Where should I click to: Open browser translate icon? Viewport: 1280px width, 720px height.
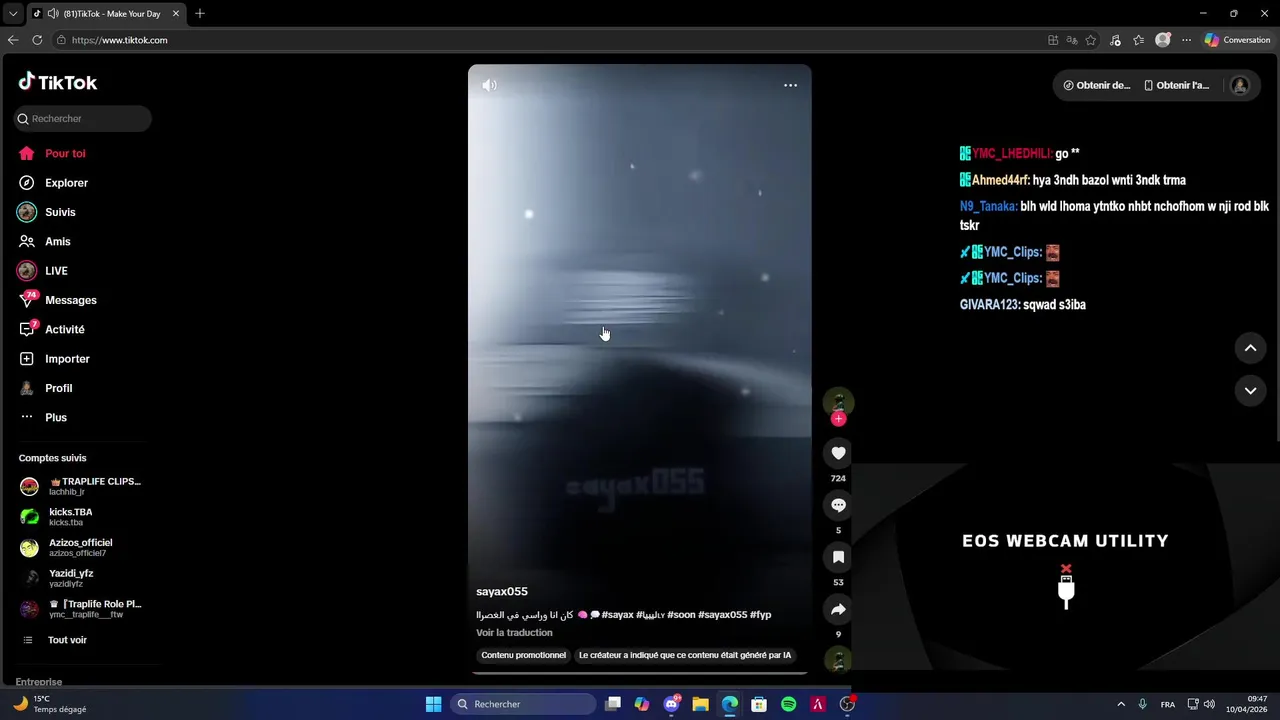point(1072,40)
